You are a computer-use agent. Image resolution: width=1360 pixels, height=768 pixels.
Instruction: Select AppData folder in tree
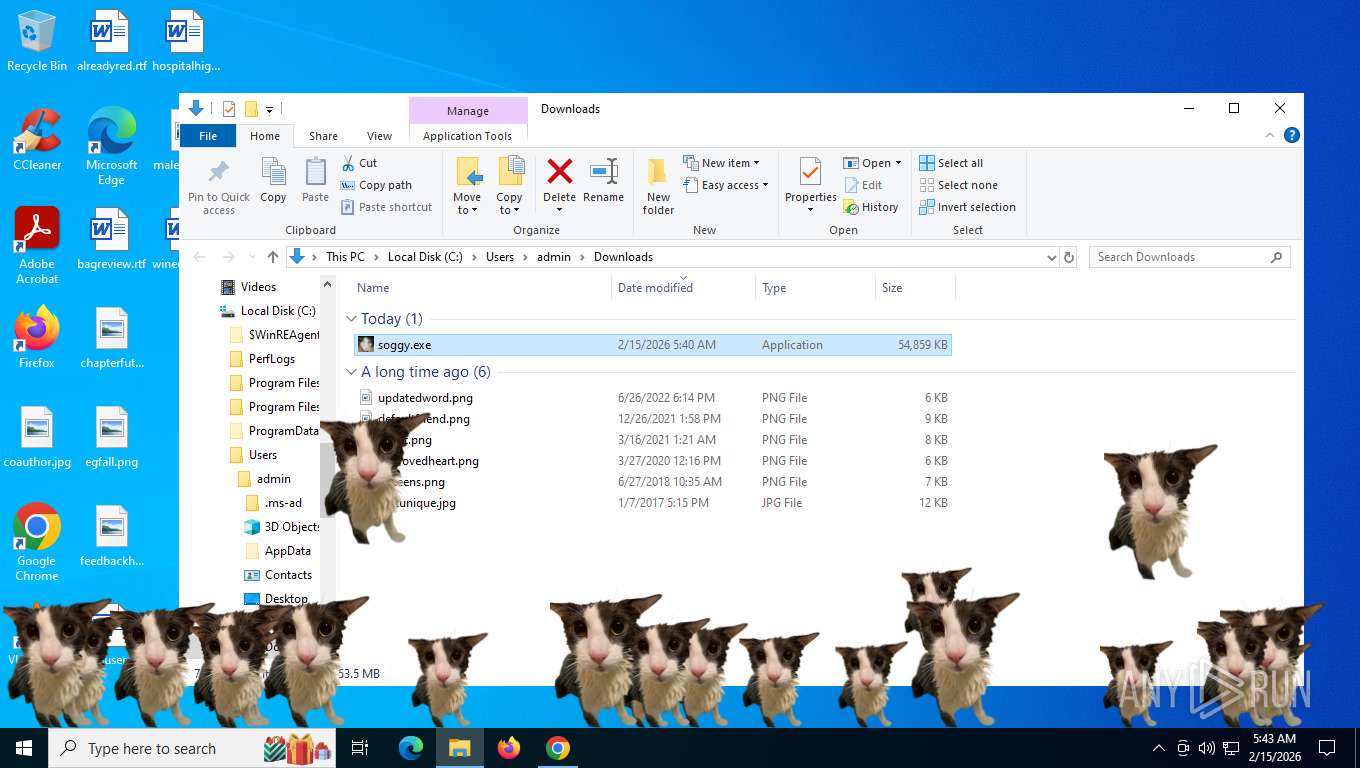pos(287,551)
